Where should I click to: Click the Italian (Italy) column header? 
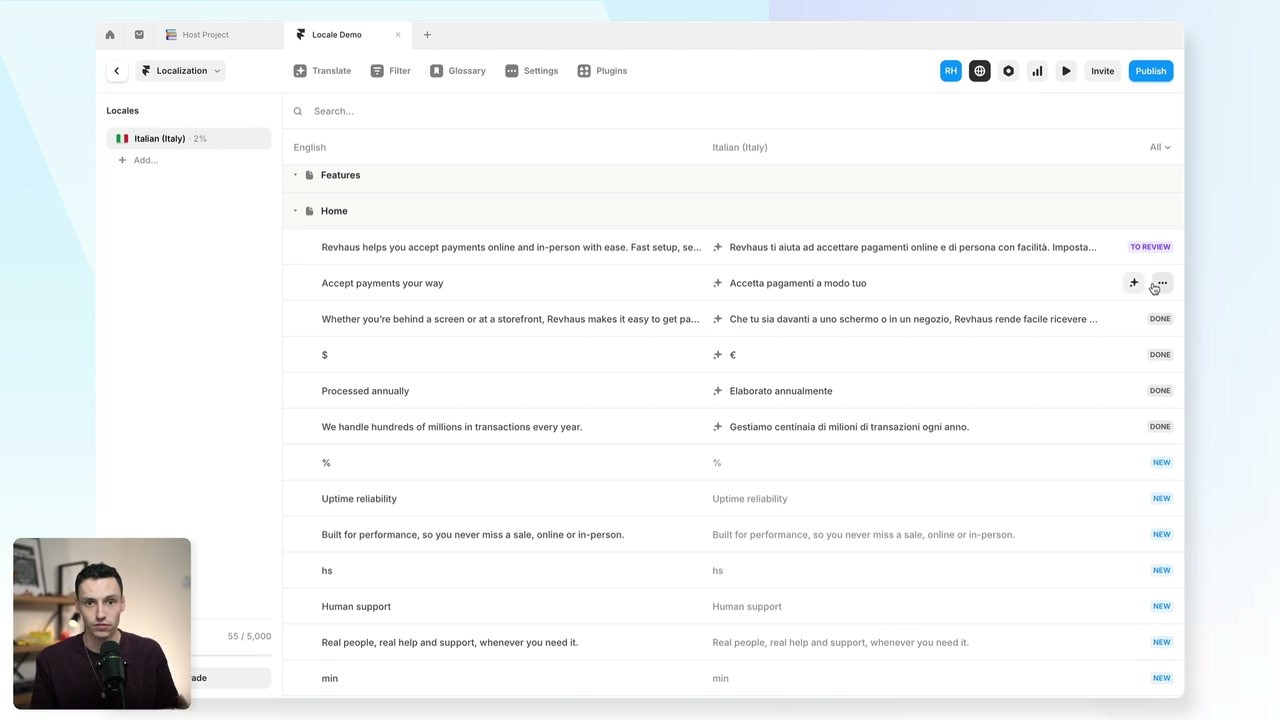(x=740, y=147)
